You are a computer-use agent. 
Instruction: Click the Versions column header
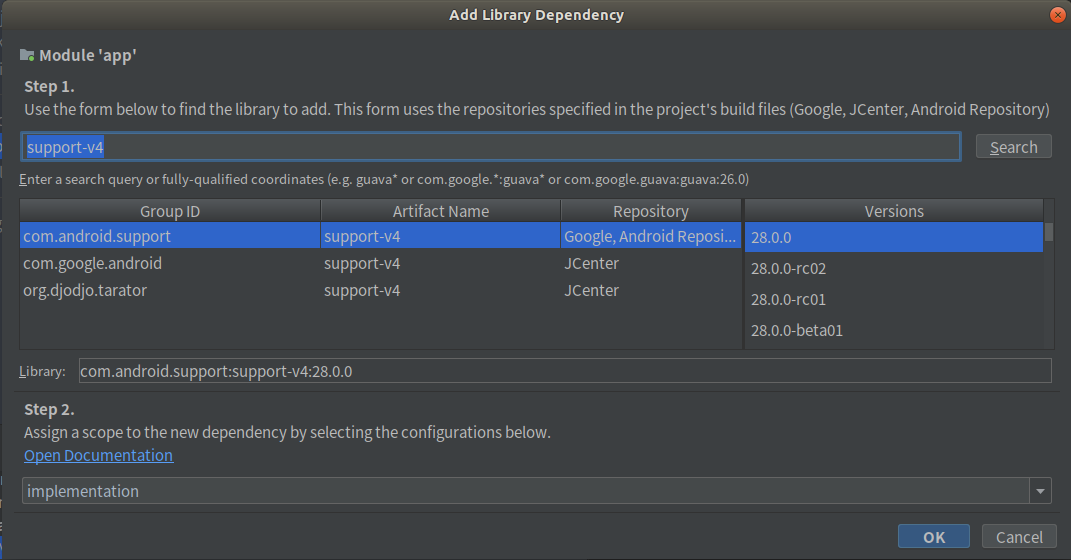(x=894, y=211)
